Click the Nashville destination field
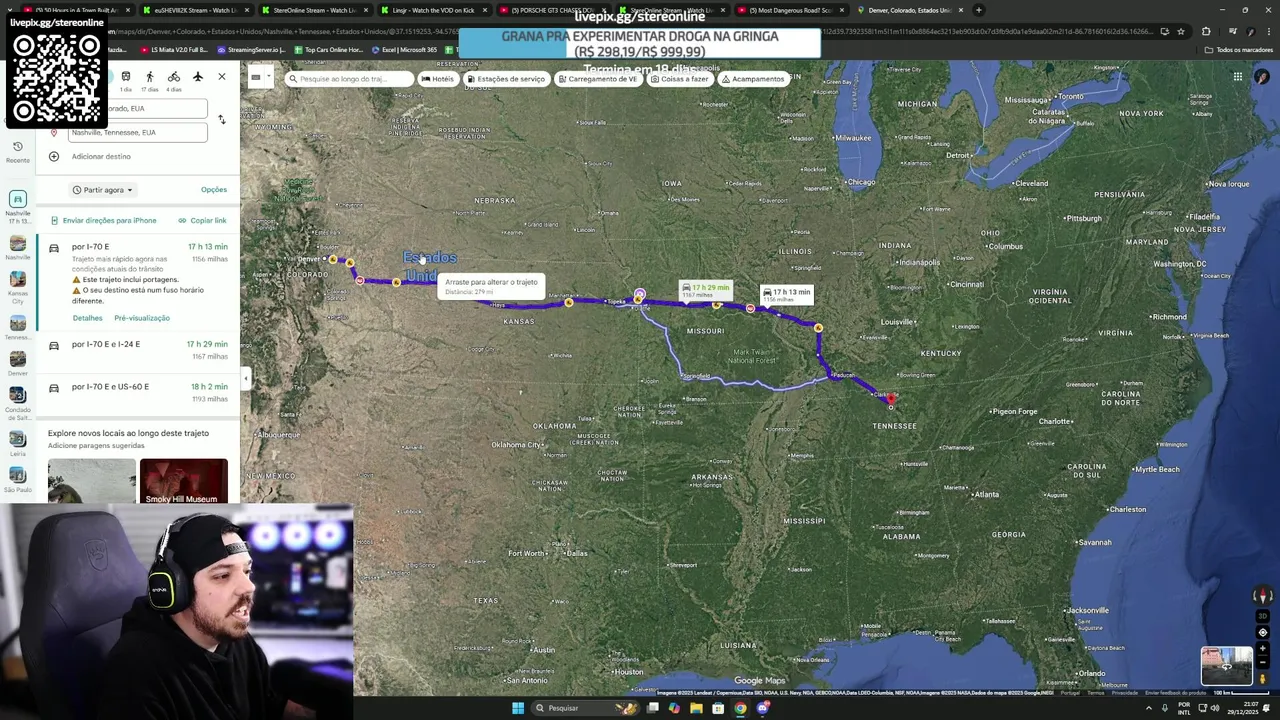Image resolution: width=1280 pixels, height=720 pixels. click(x=138, y=132)
